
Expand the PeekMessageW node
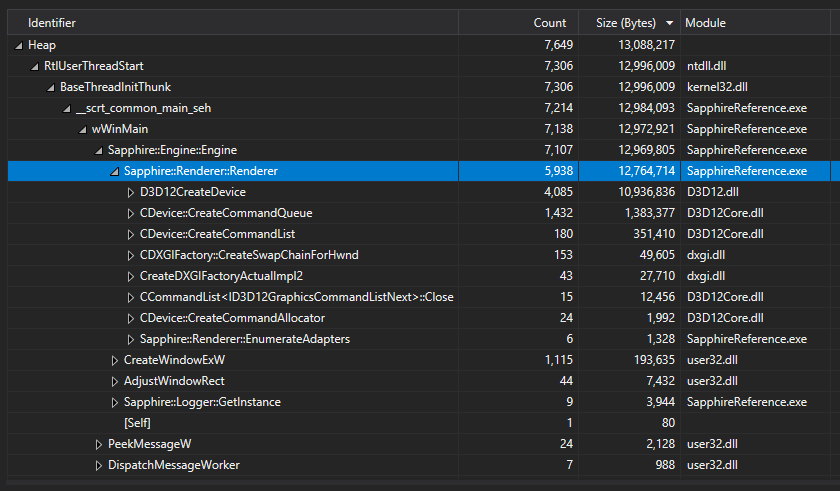point(99,444)
